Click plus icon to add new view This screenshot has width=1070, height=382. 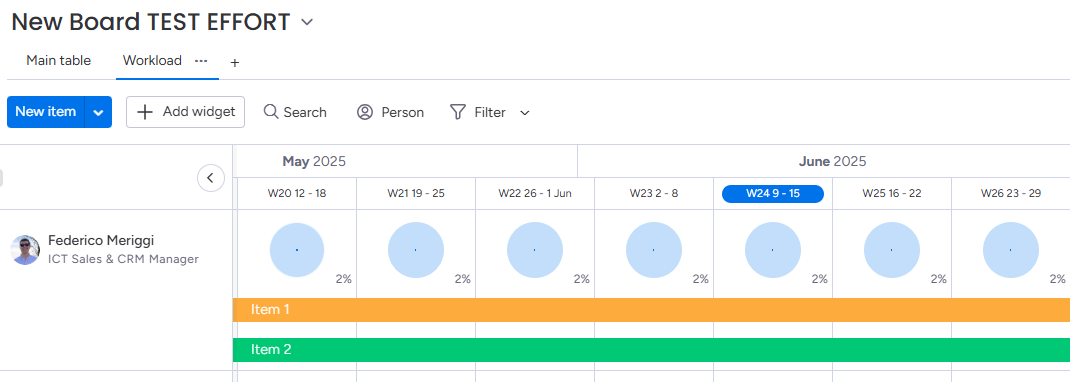tap(235, 63)
